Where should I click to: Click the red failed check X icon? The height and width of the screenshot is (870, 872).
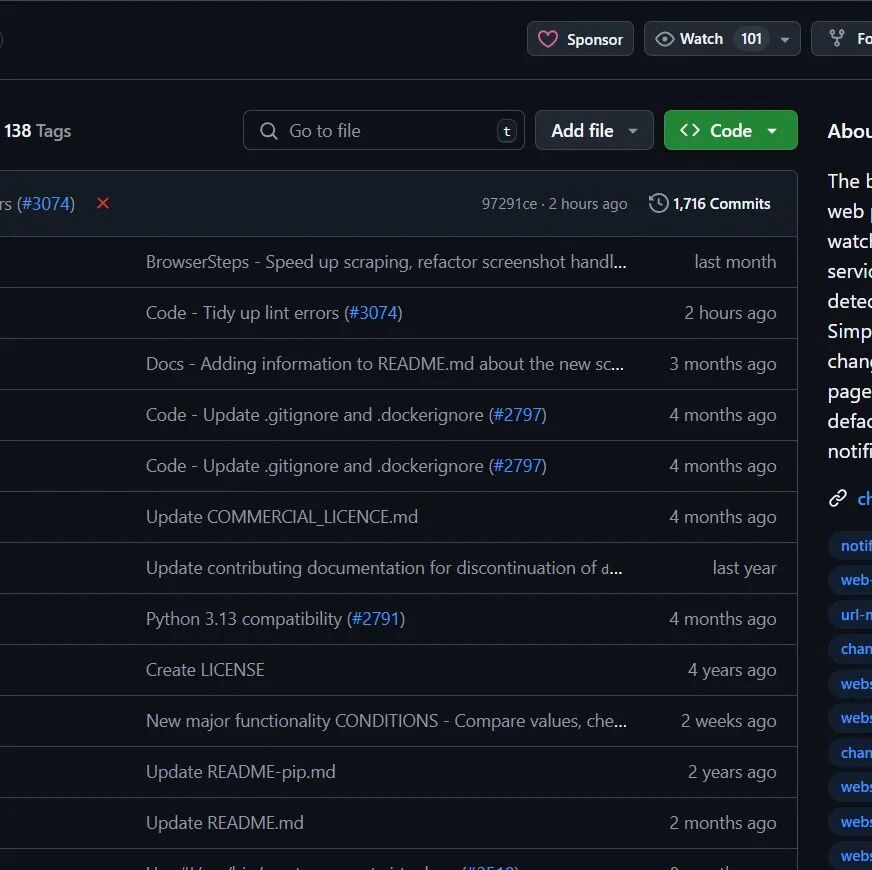(103, 203)
